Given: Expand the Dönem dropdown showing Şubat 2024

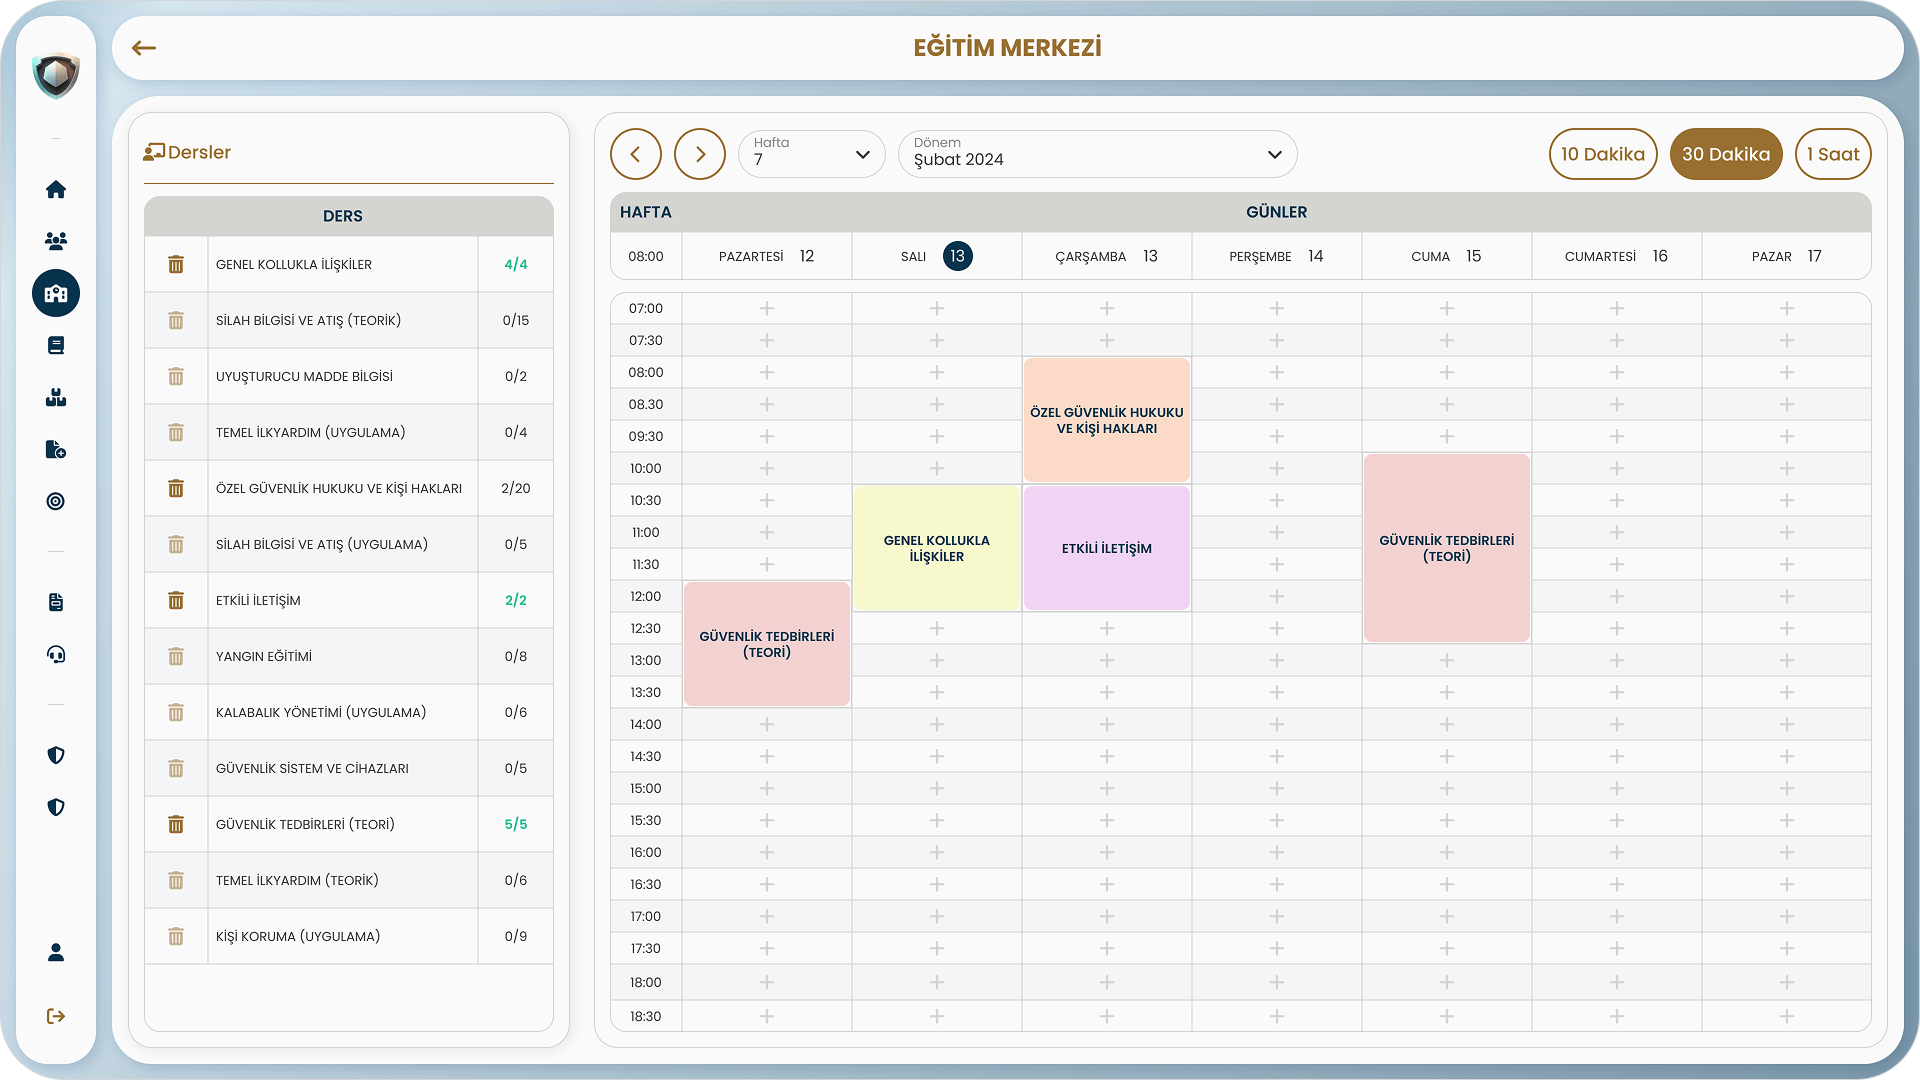Looking at the screenshot, I should pyautogui.click(x=1097, y=154).
